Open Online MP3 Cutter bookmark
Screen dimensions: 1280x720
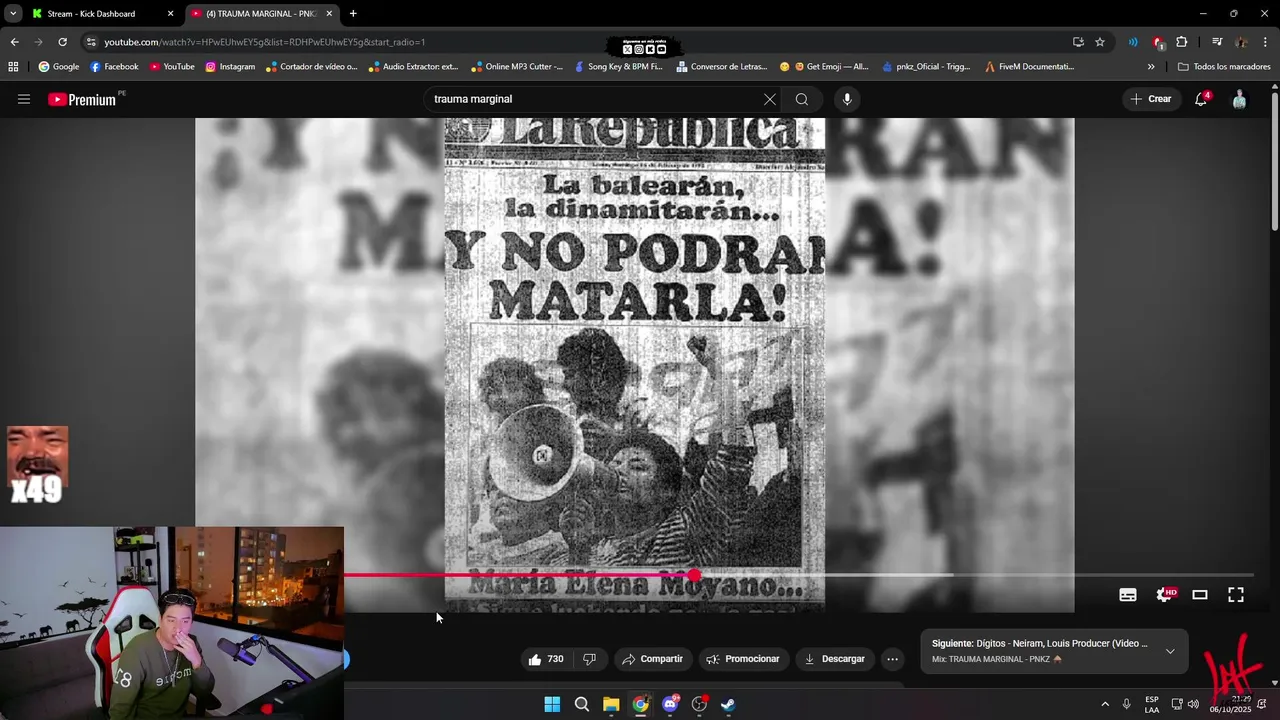pos(517,67)
